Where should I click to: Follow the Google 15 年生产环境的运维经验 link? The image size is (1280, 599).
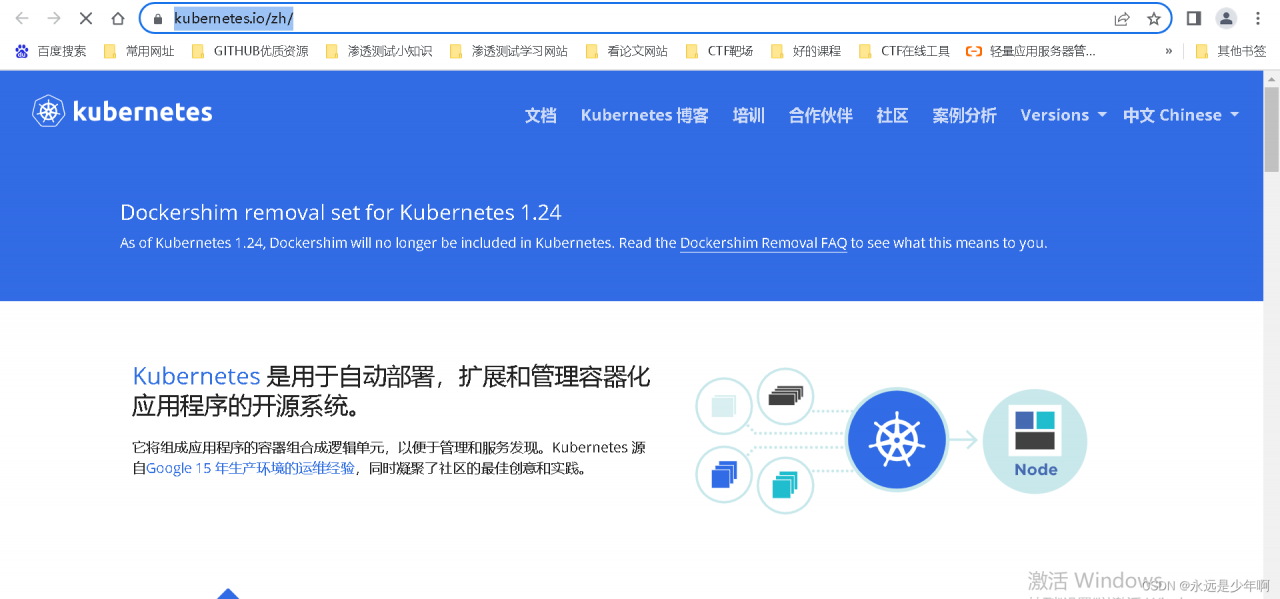point(251,468)
